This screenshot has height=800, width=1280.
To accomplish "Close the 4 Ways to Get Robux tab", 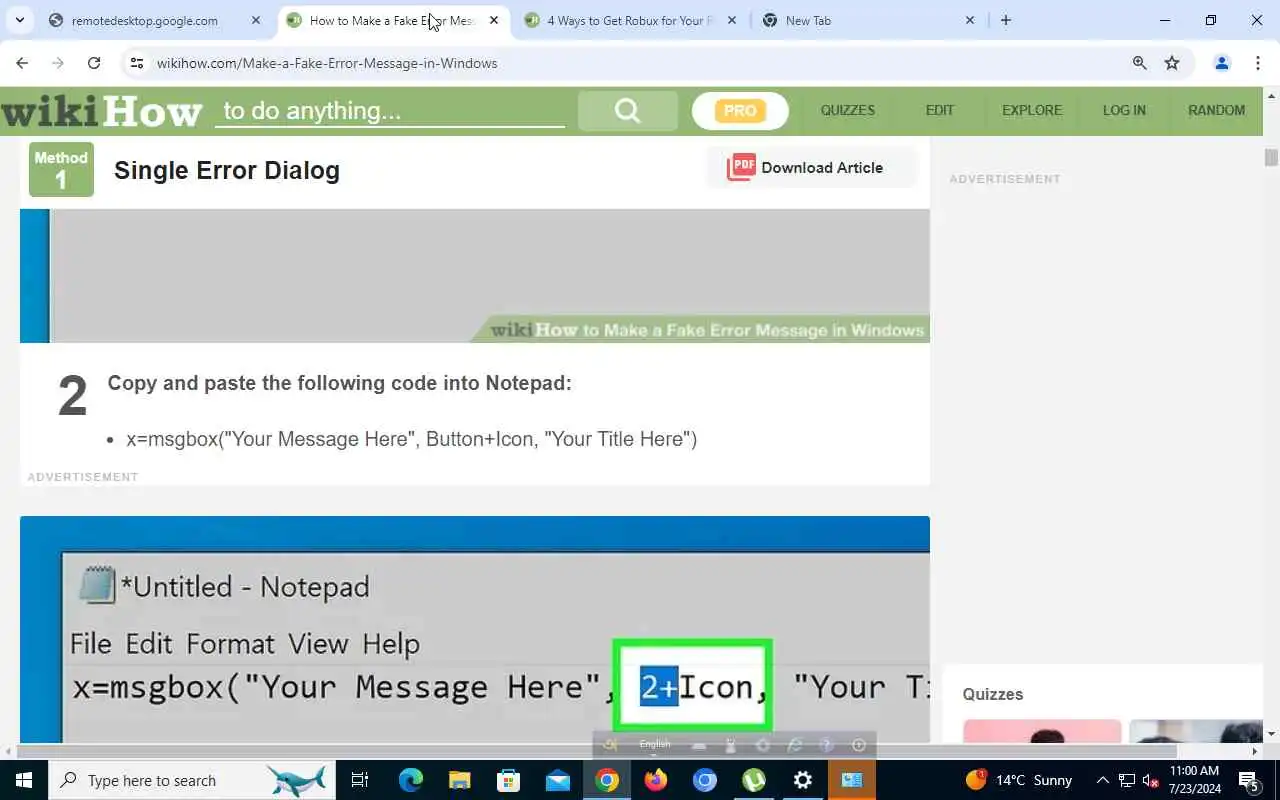I will (x=732, y=20).
